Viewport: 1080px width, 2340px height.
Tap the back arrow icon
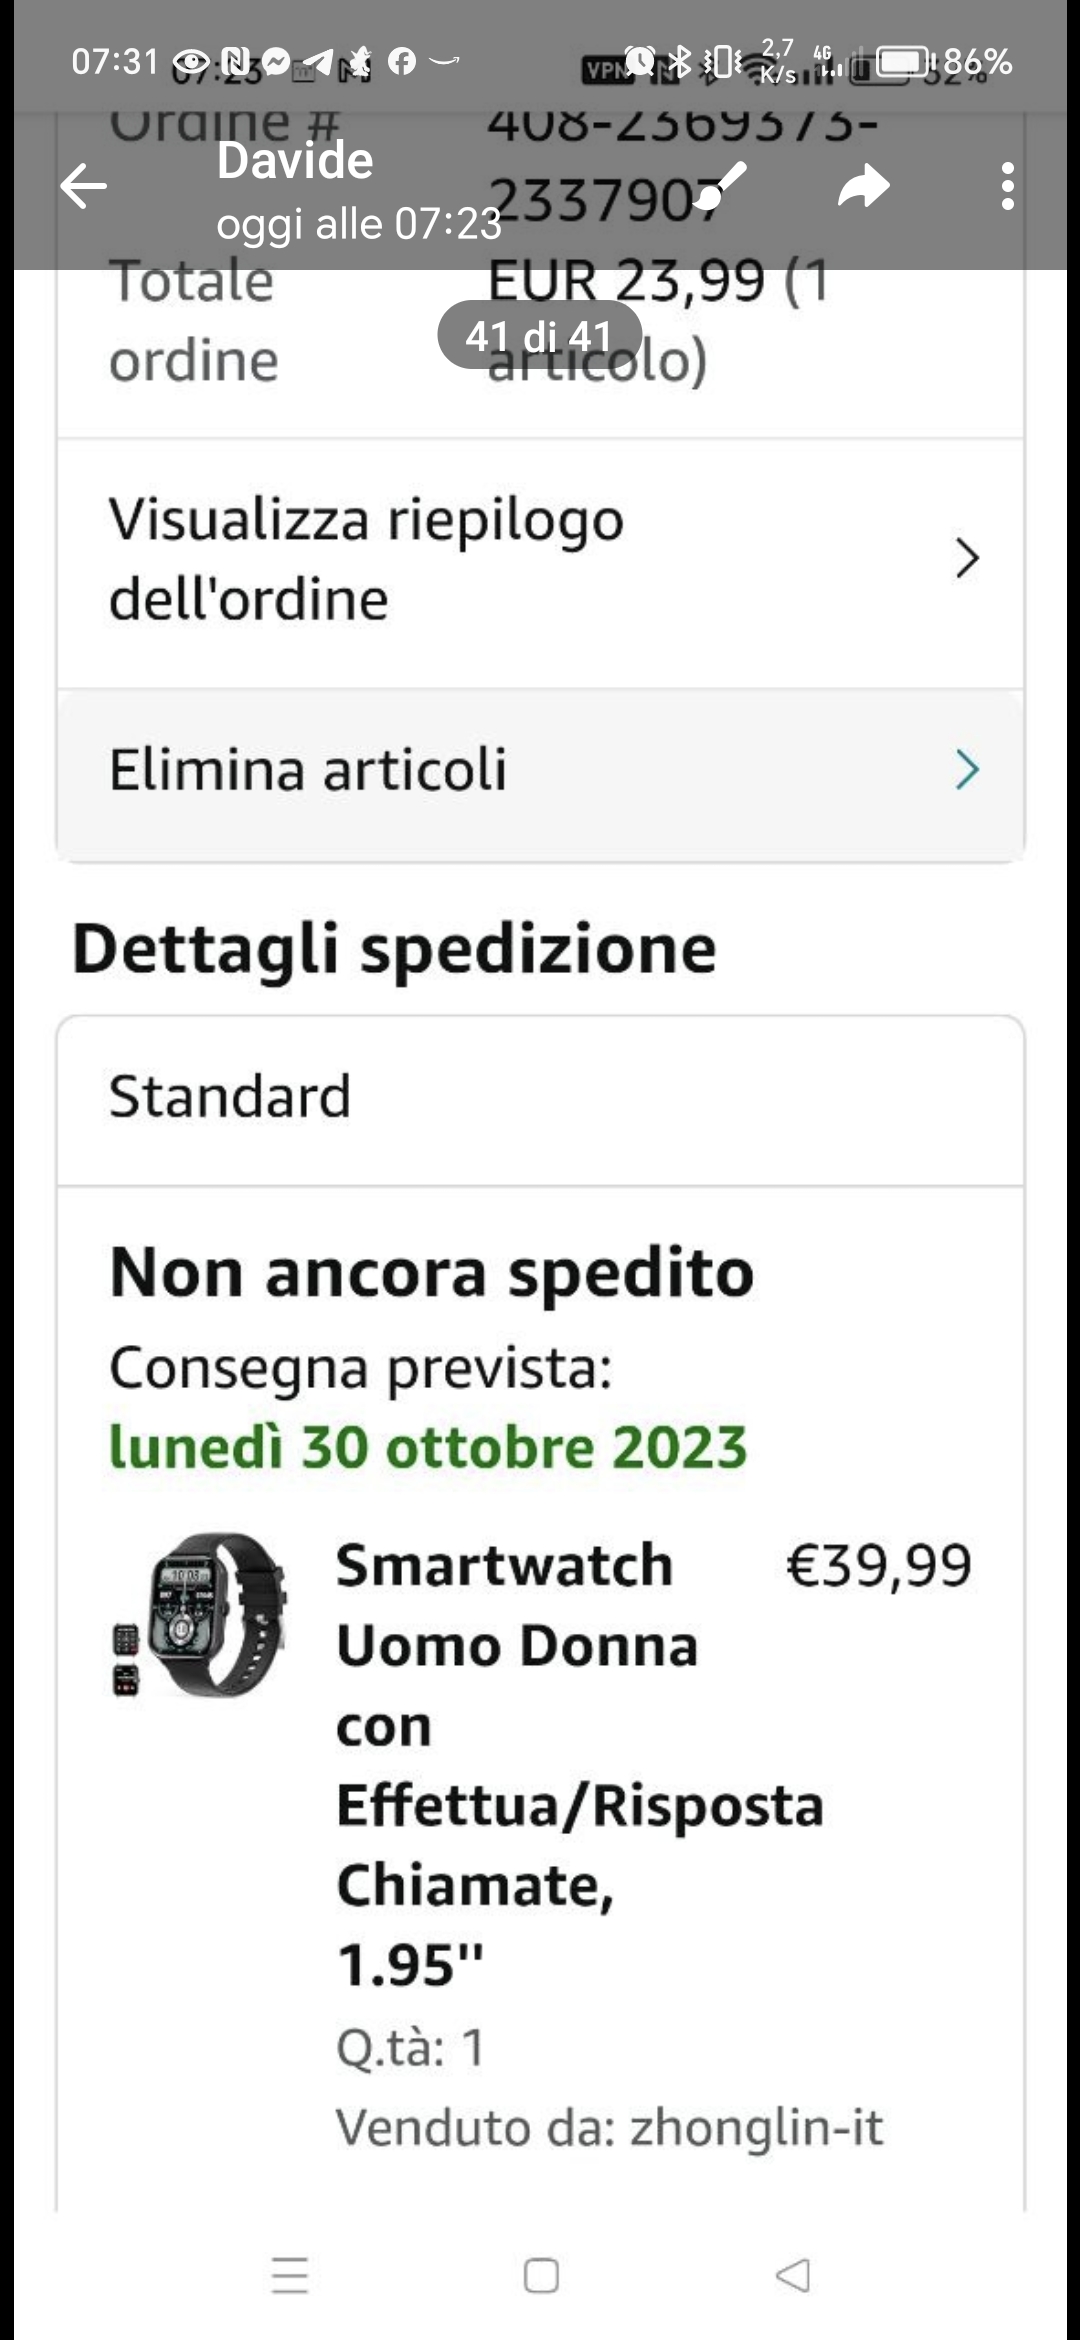coord(83,186)
